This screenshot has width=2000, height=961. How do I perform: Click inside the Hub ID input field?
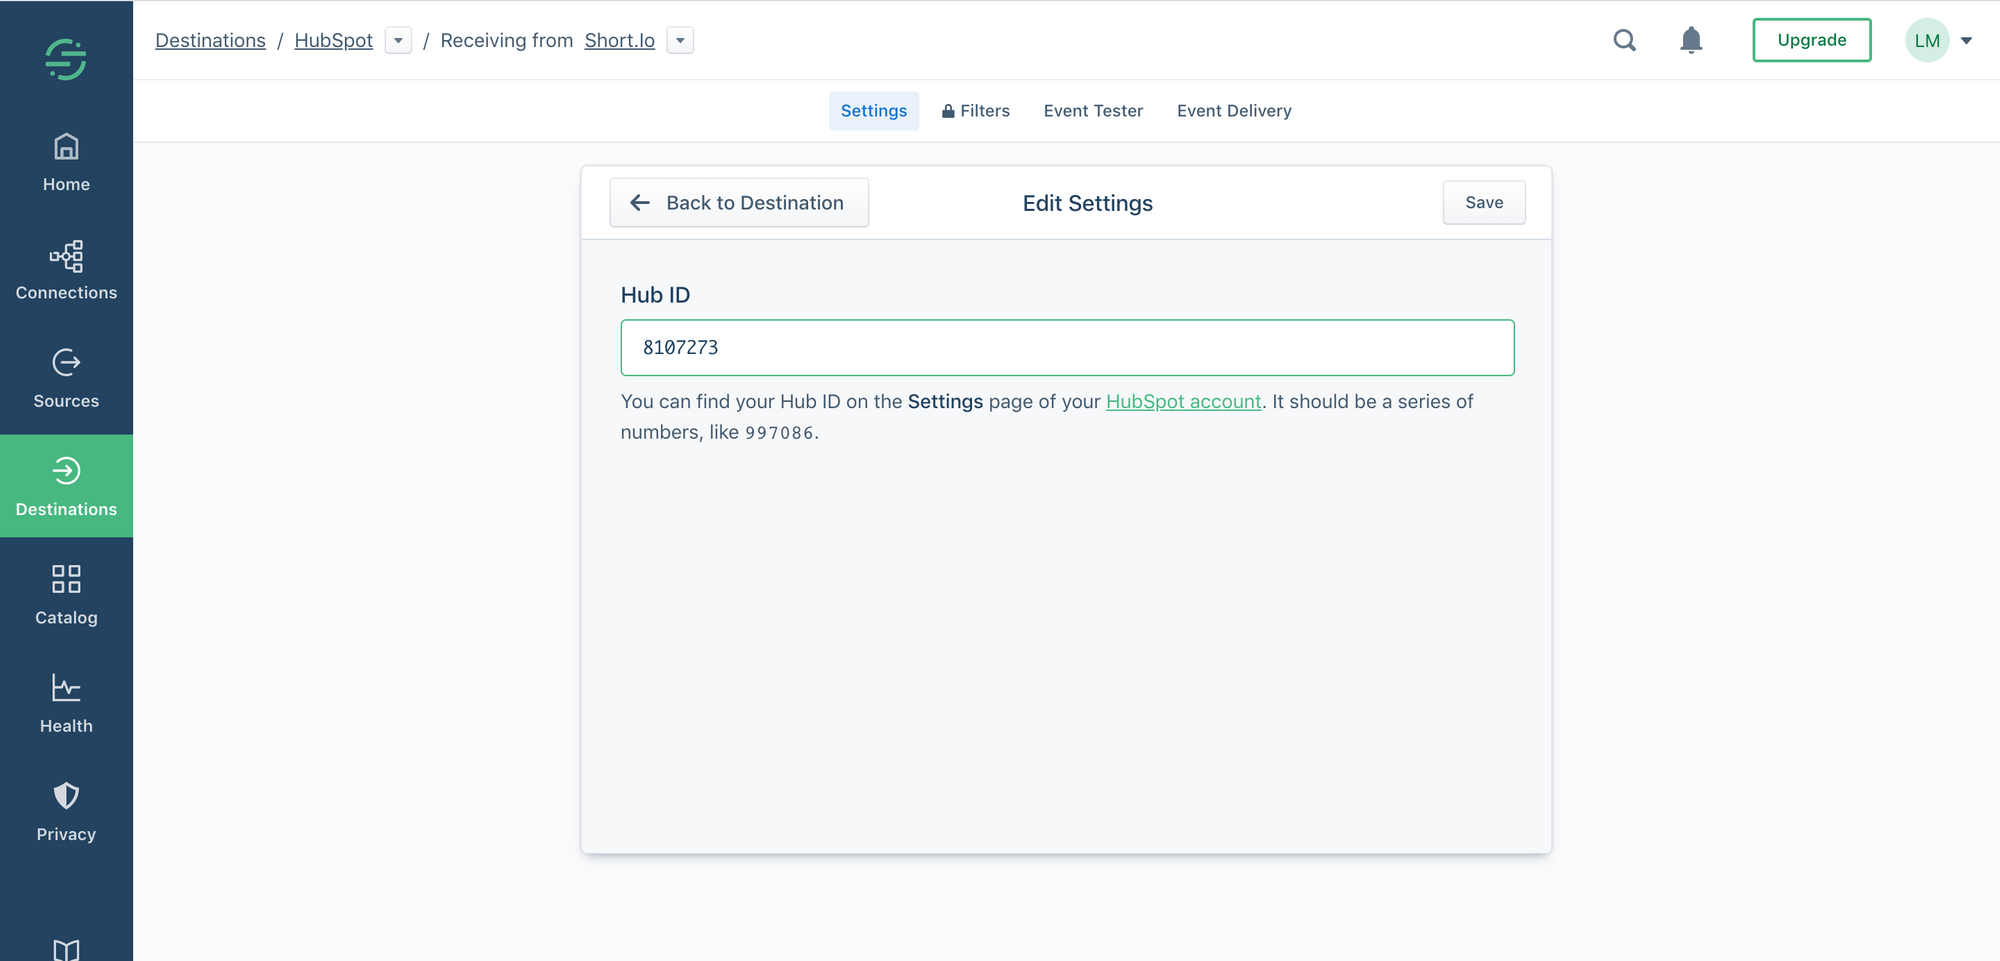tap(1067, 347)
